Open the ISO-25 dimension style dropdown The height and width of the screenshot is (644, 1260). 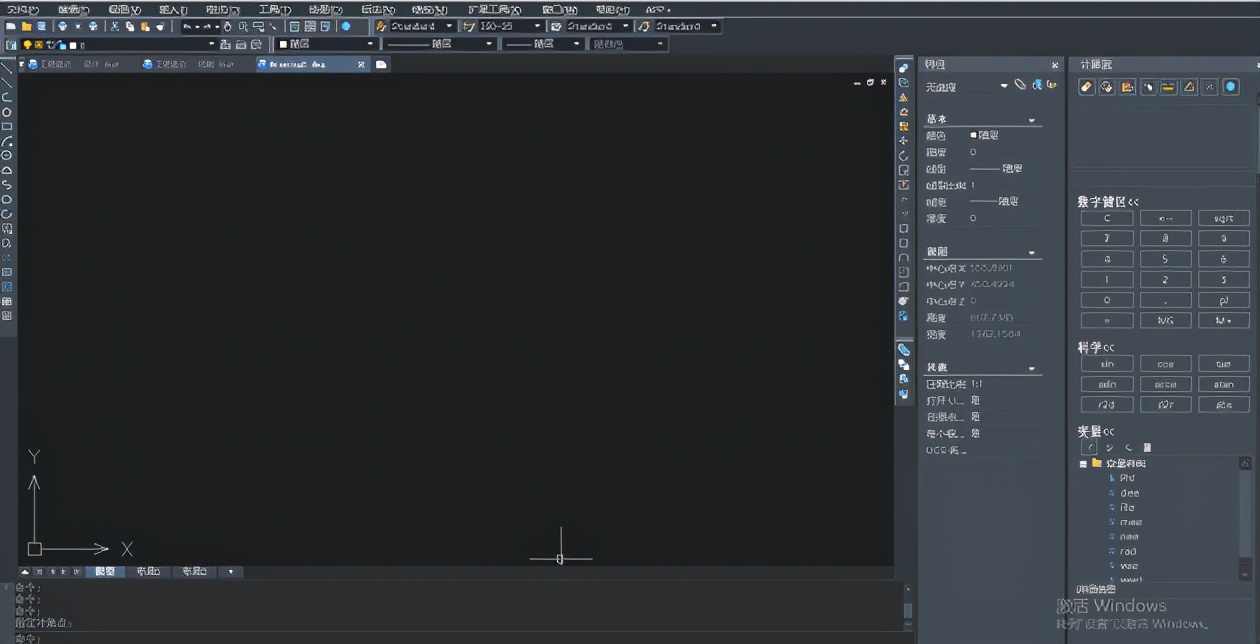[536, 26]
